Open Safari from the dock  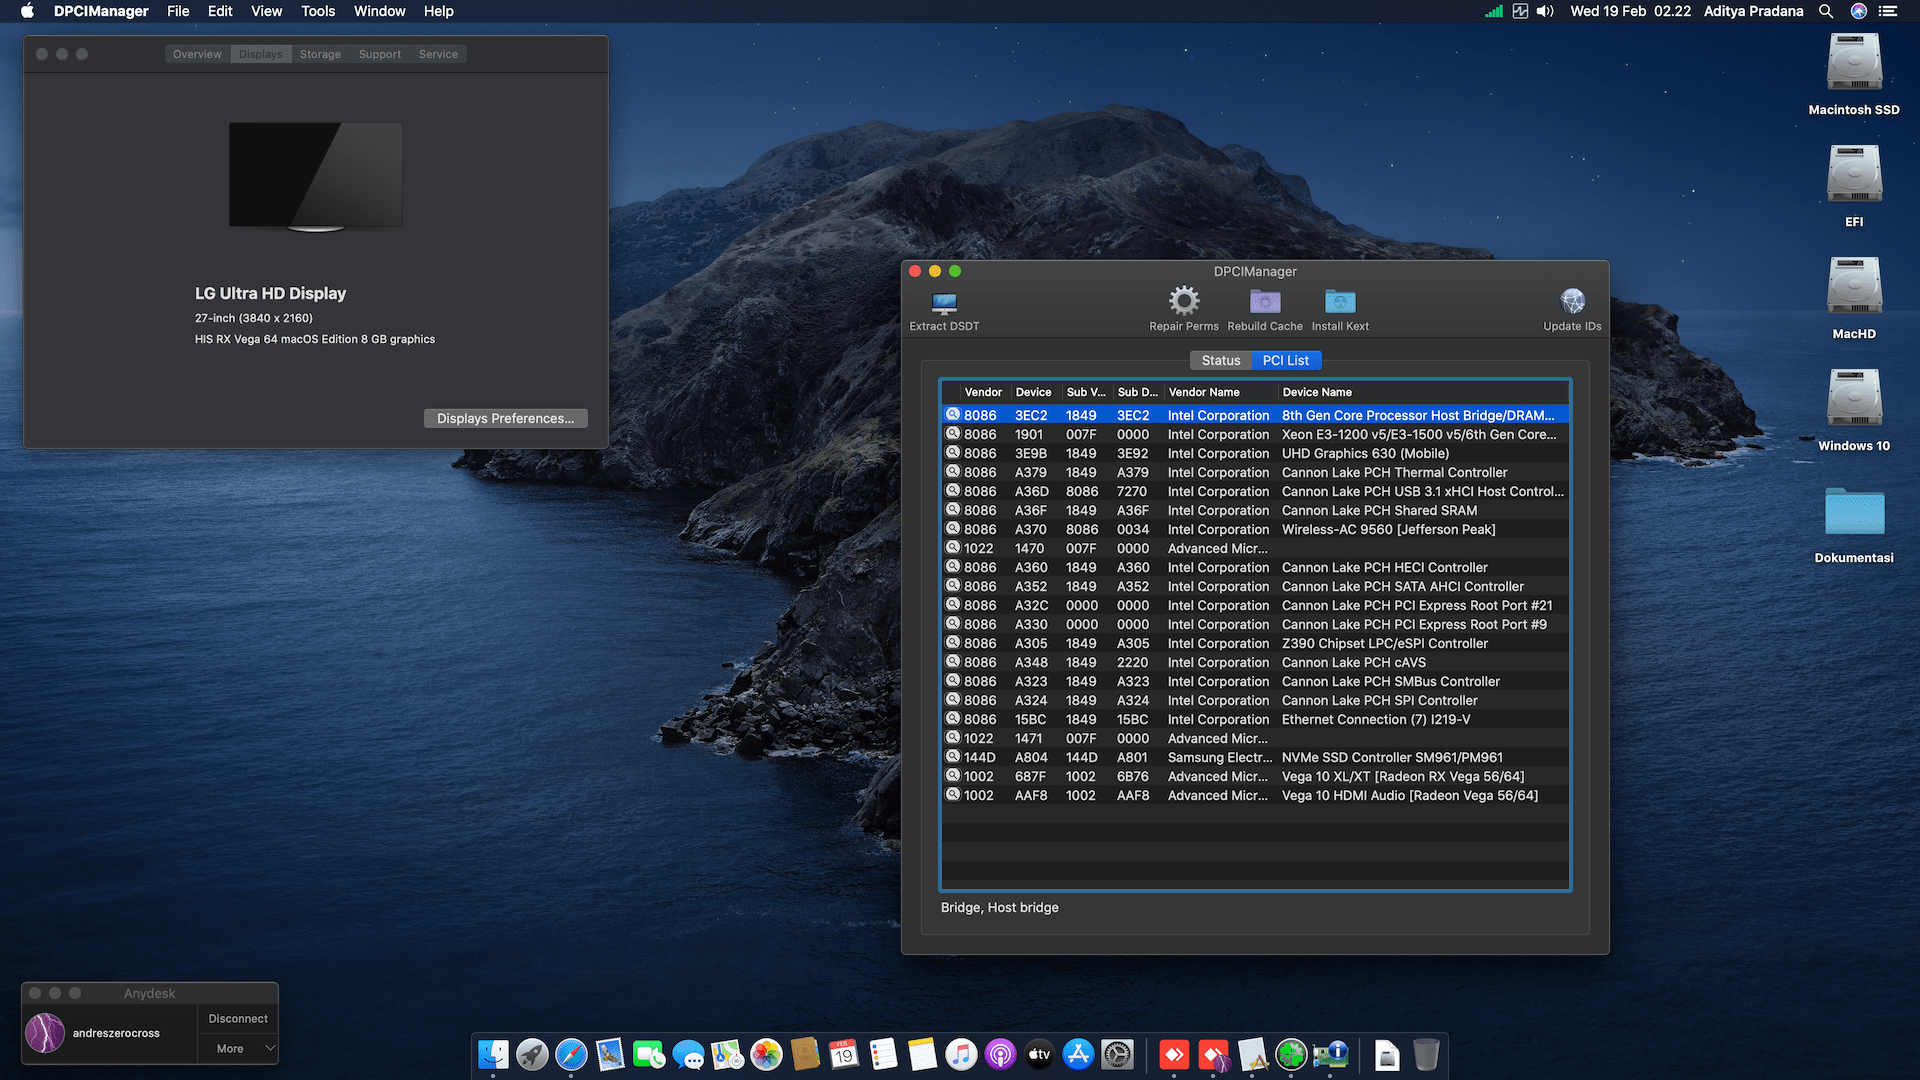(x=571, y=1054)
